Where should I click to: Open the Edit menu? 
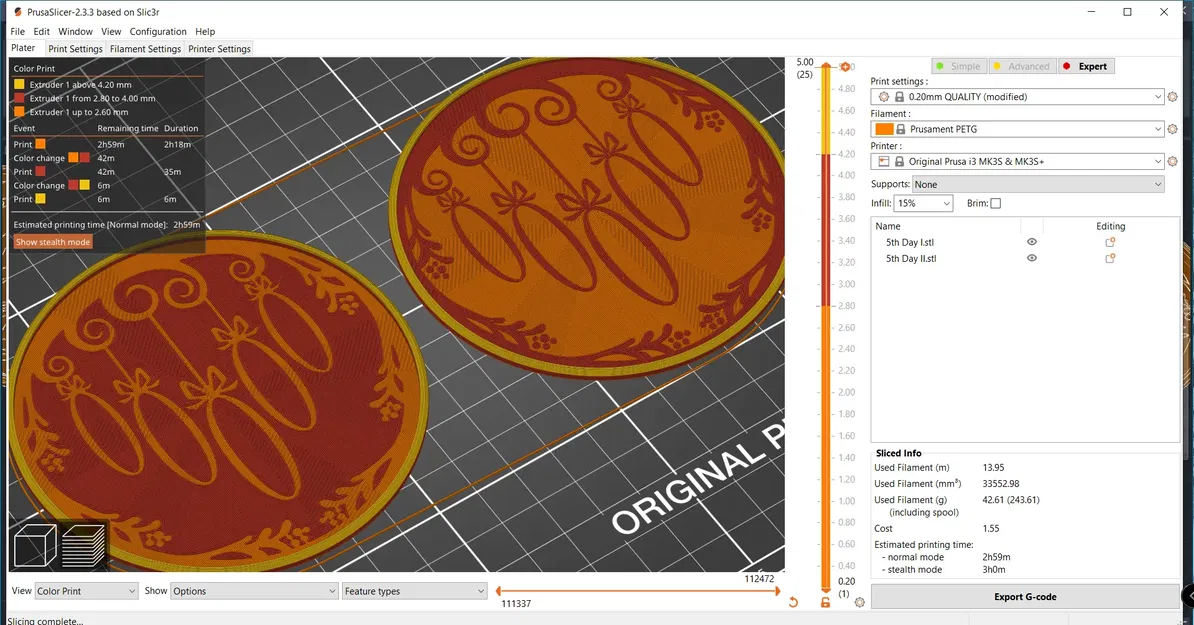[41, 31]
